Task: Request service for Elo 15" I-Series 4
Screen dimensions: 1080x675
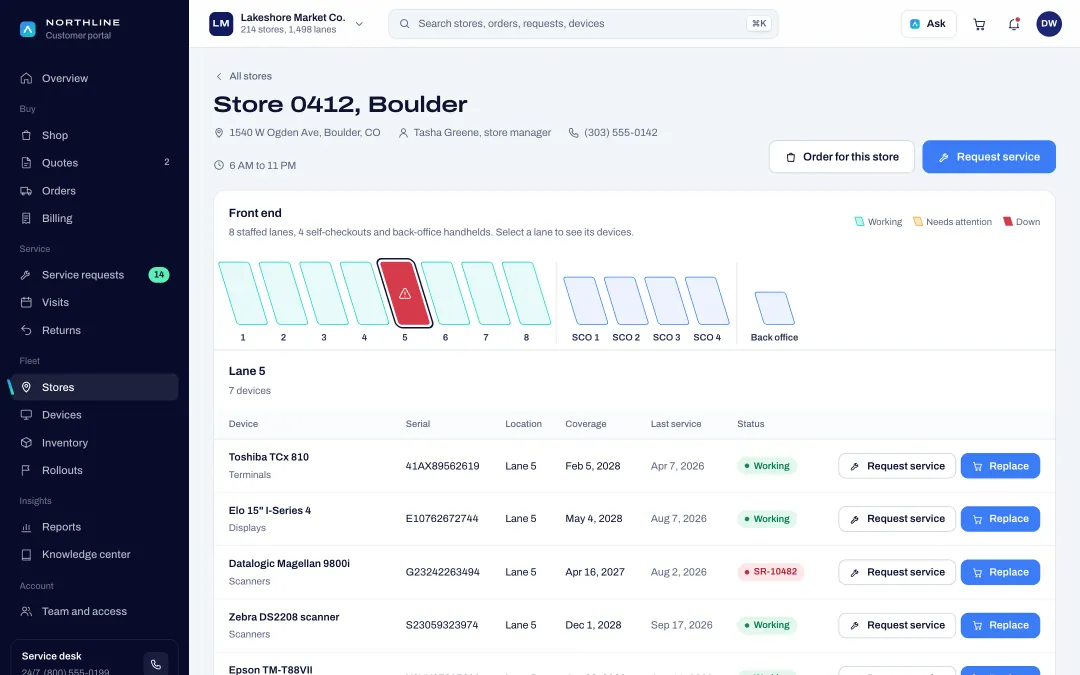Action: point(897,519)
